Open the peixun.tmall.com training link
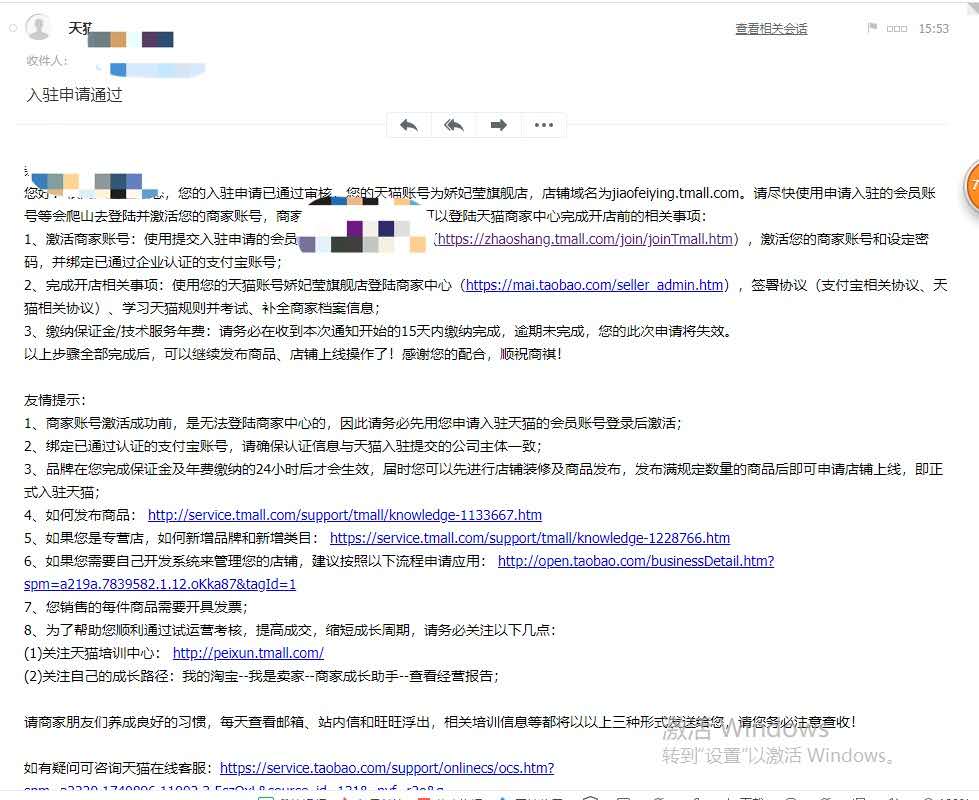 click(248, 653)
